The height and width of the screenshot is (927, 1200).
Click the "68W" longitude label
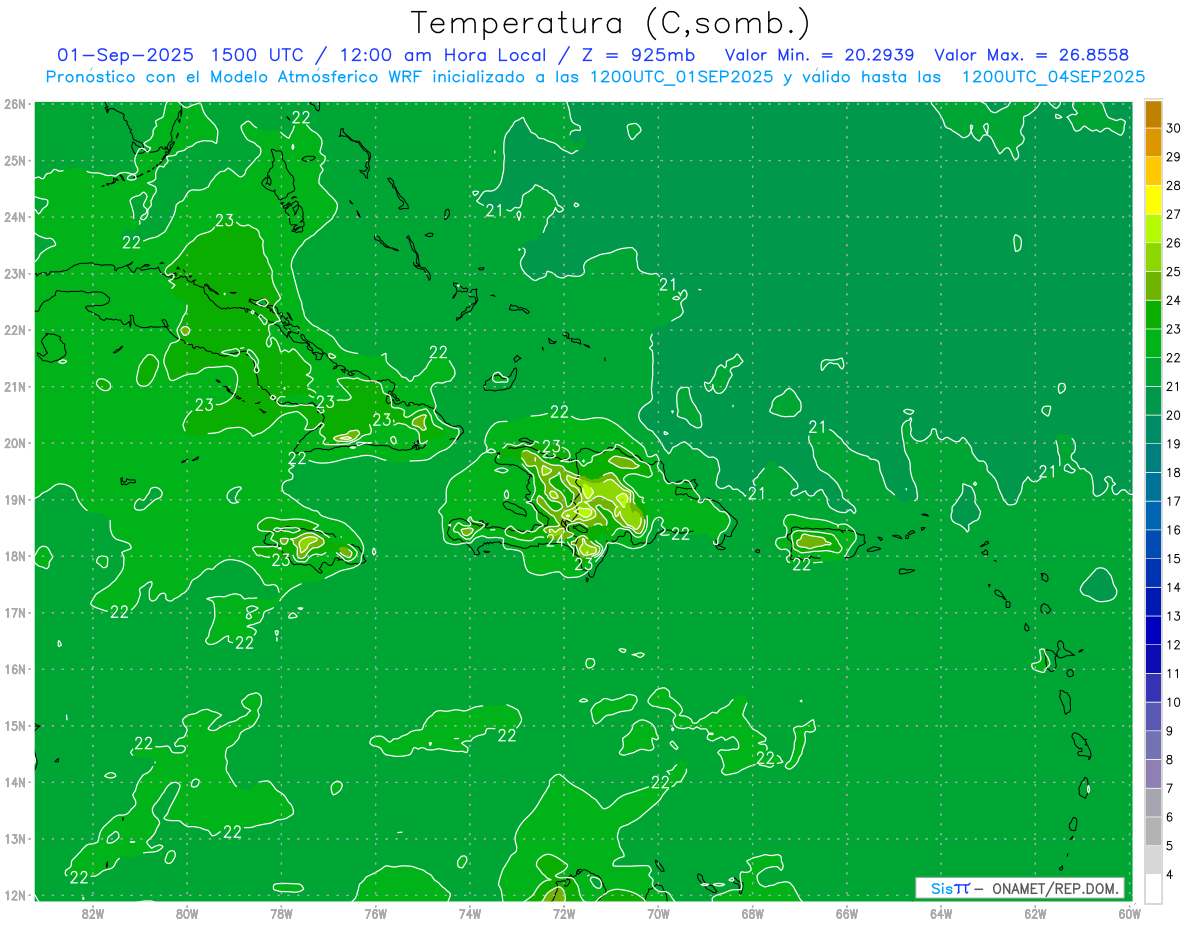(x=752, y=912)
